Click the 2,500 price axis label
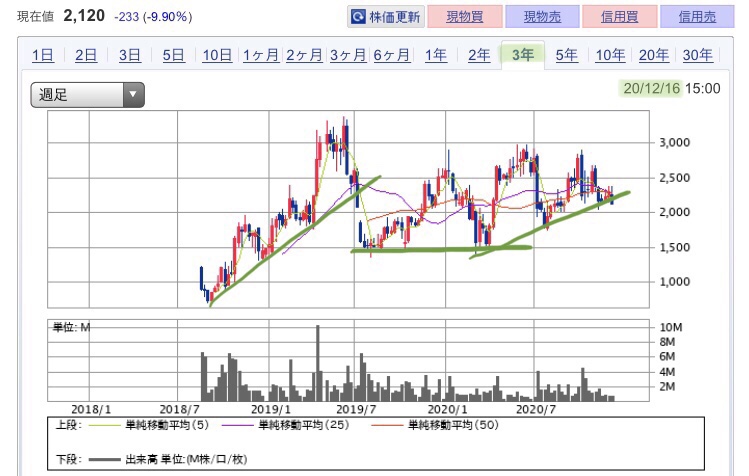The width and height of the screenshot is (749, 476). click(674, 178)
